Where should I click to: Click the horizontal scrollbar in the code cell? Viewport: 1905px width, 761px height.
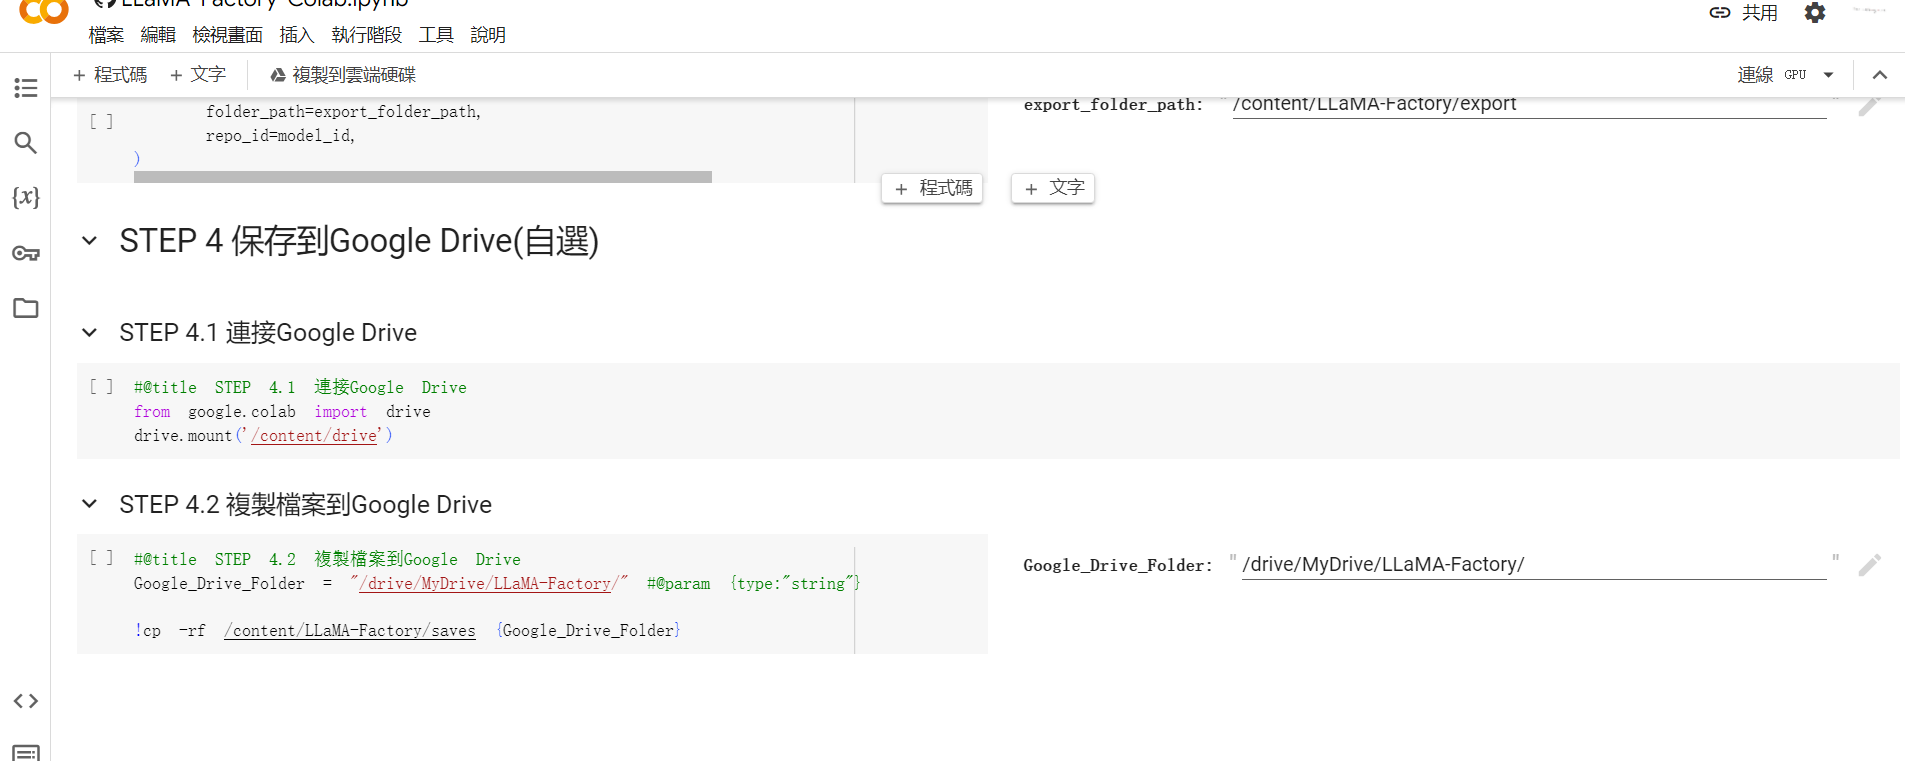click(423, 177)
